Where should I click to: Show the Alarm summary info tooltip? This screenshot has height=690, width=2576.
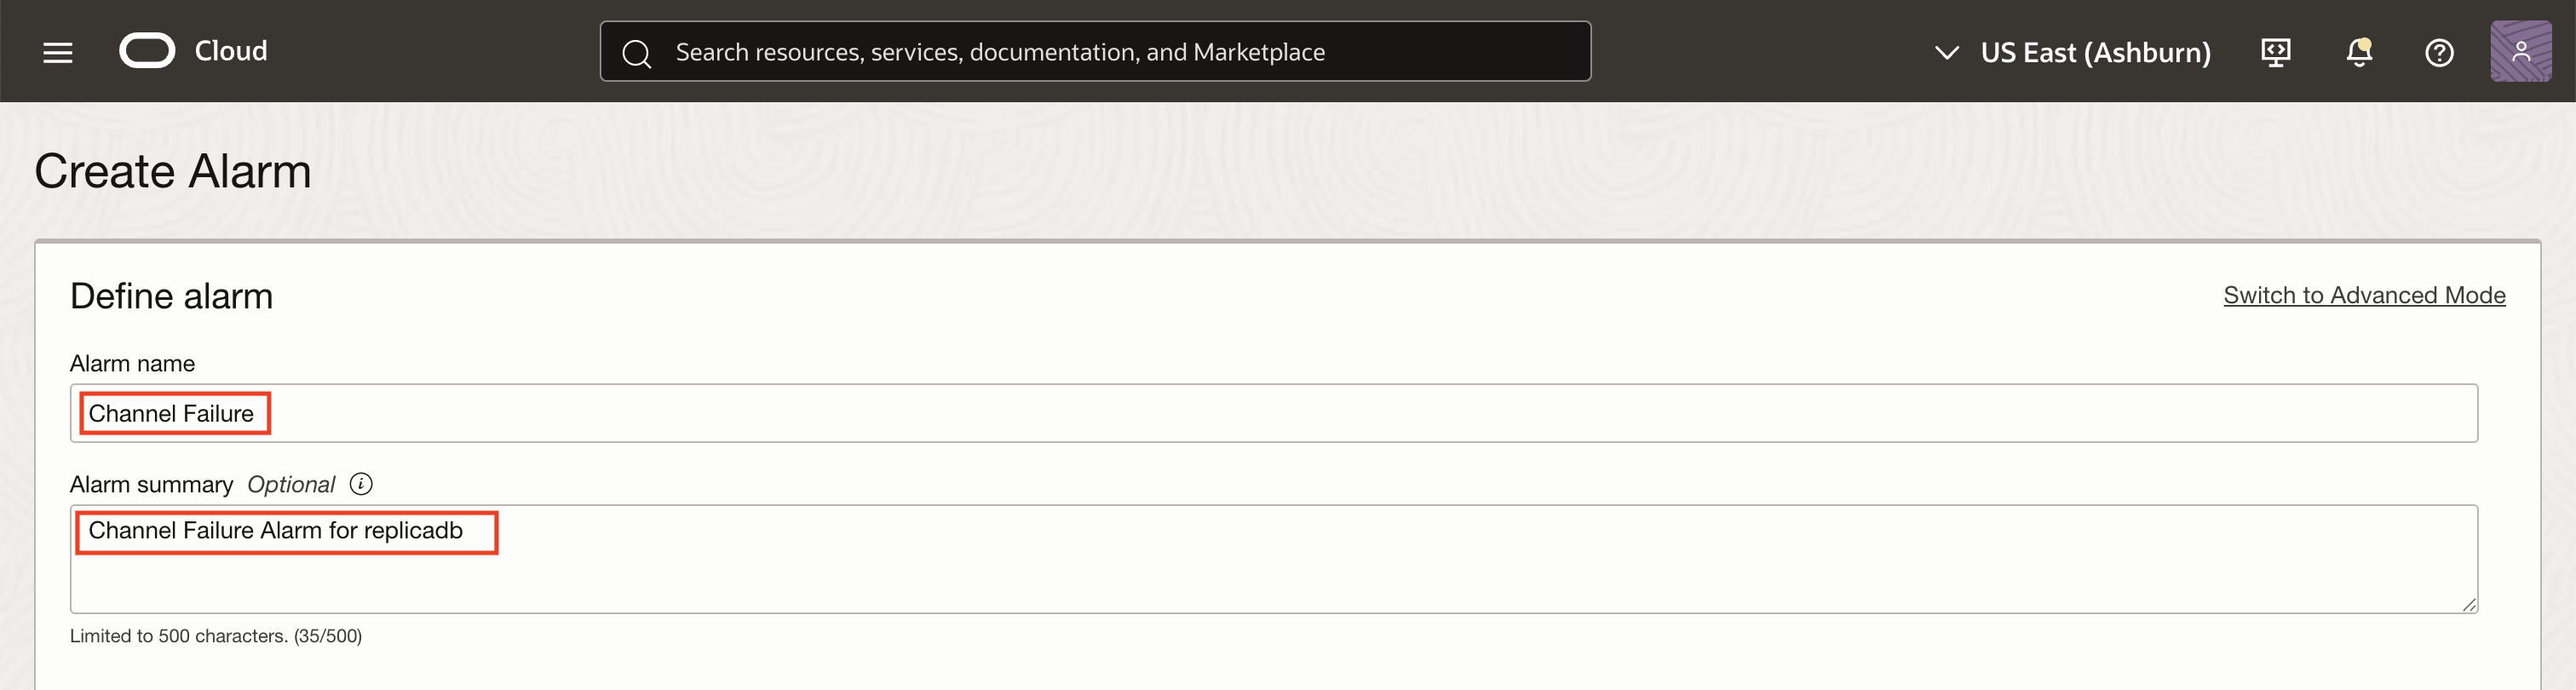tap(361, 484)
